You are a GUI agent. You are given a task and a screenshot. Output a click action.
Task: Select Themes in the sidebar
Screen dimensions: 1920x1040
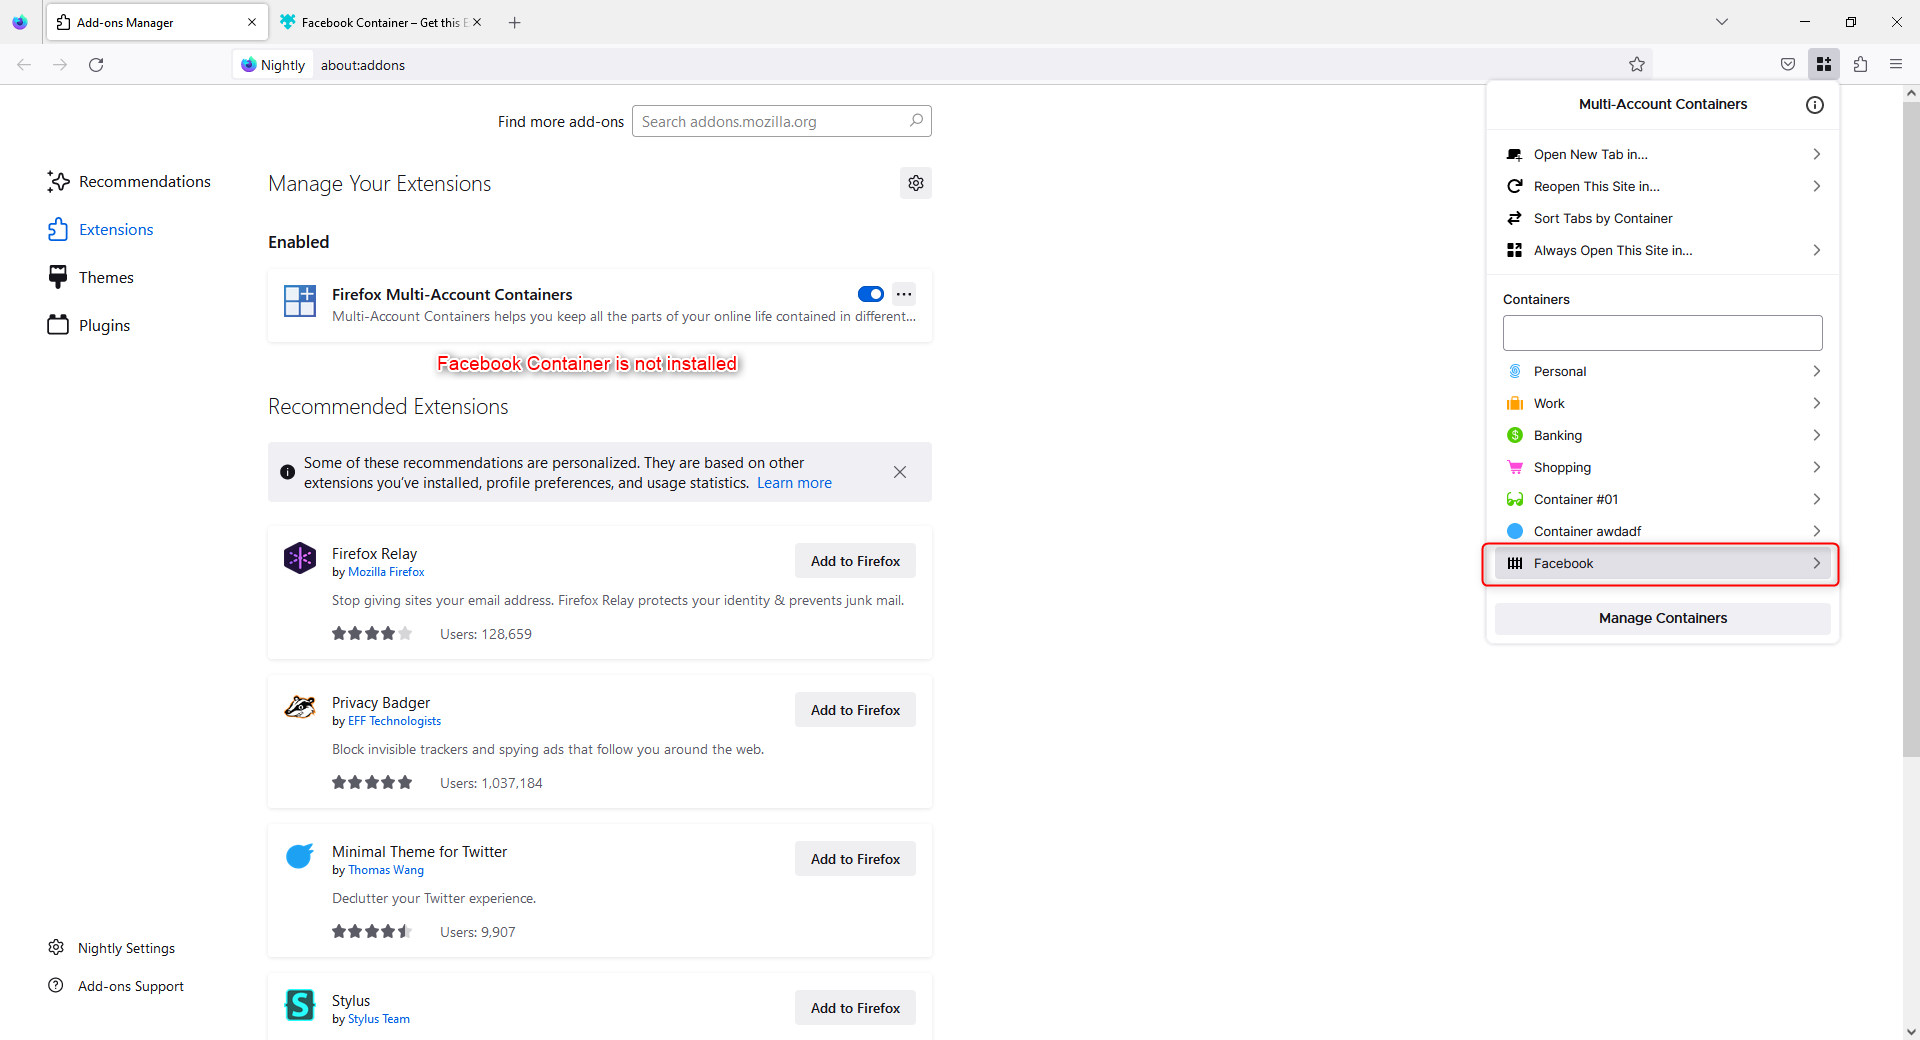pyautogui.click(x=106, y=277)
